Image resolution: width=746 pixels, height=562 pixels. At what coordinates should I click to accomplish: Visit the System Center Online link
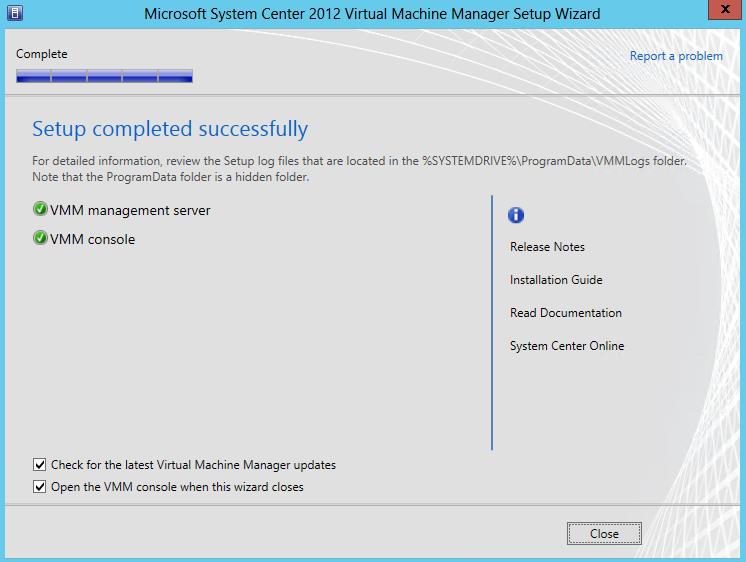(567, 346)
